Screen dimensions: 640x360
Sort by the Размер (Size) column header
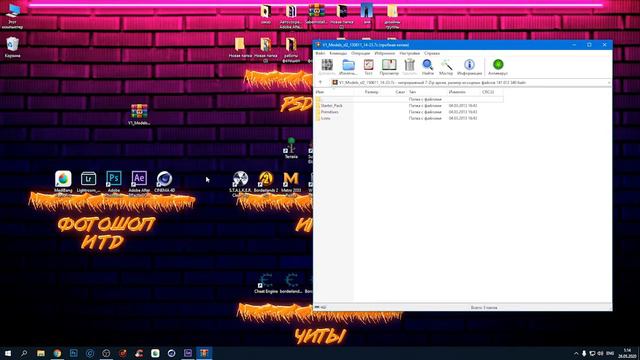point(371,92)
